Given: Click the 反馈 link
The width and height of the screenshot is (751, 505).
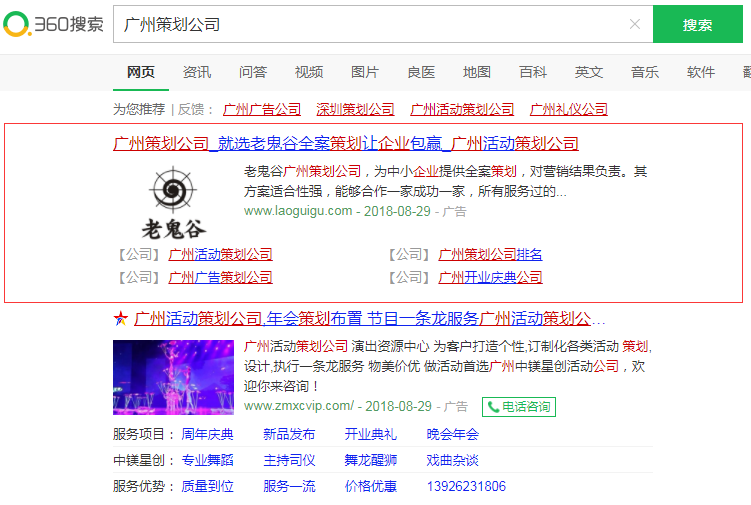Looking at the screenshot, I should pos(191,109).
